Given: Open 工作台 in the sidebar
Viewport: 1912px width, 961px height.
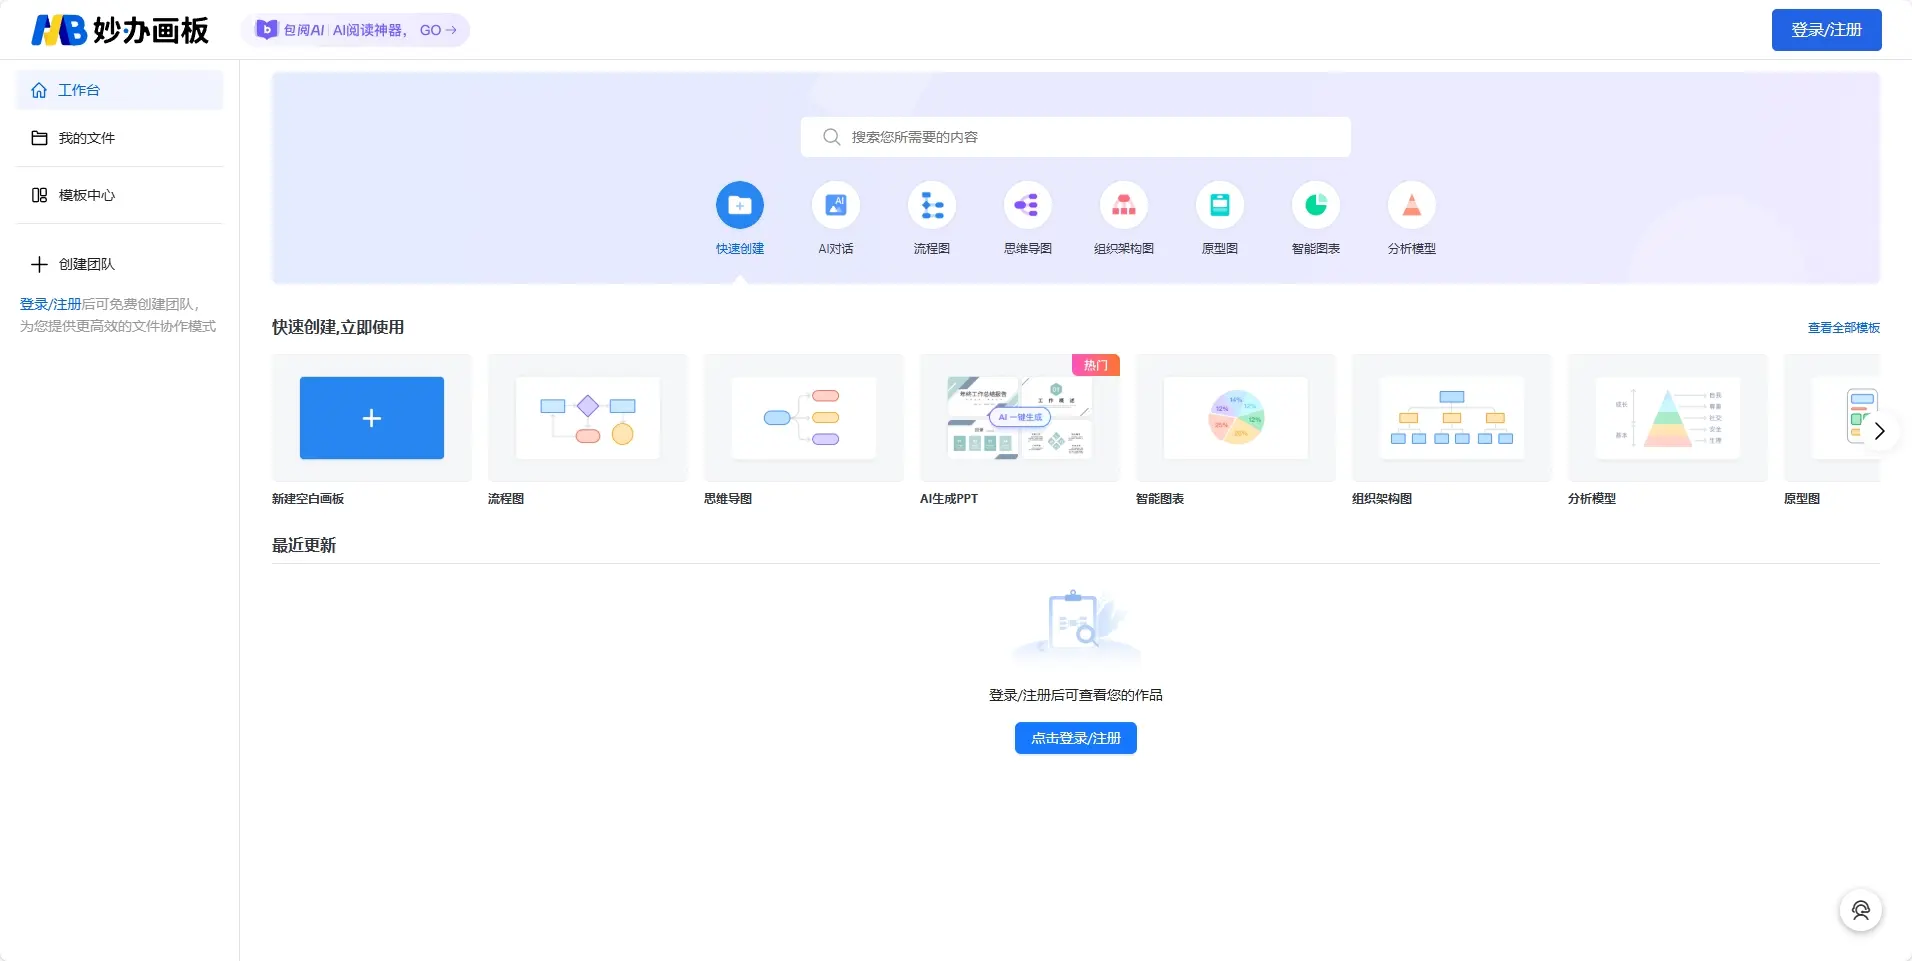Looking at the screenshot, I should [x=79, y=90].
